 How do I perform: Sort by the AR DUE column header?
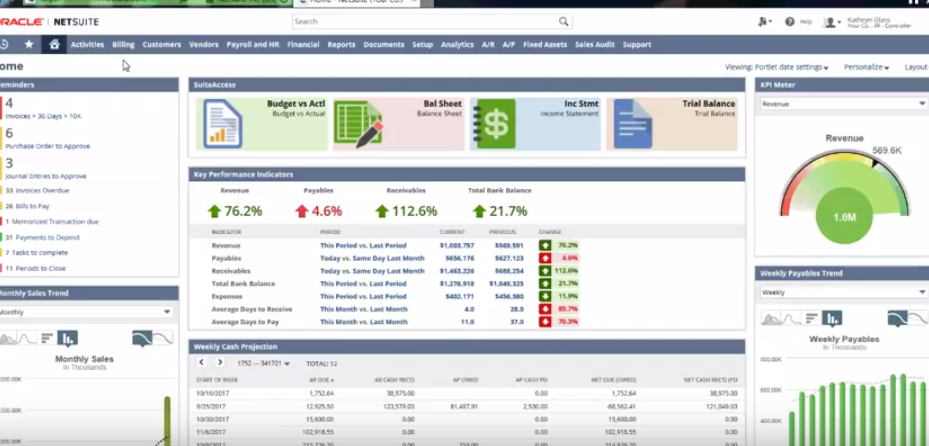point(321,380)
